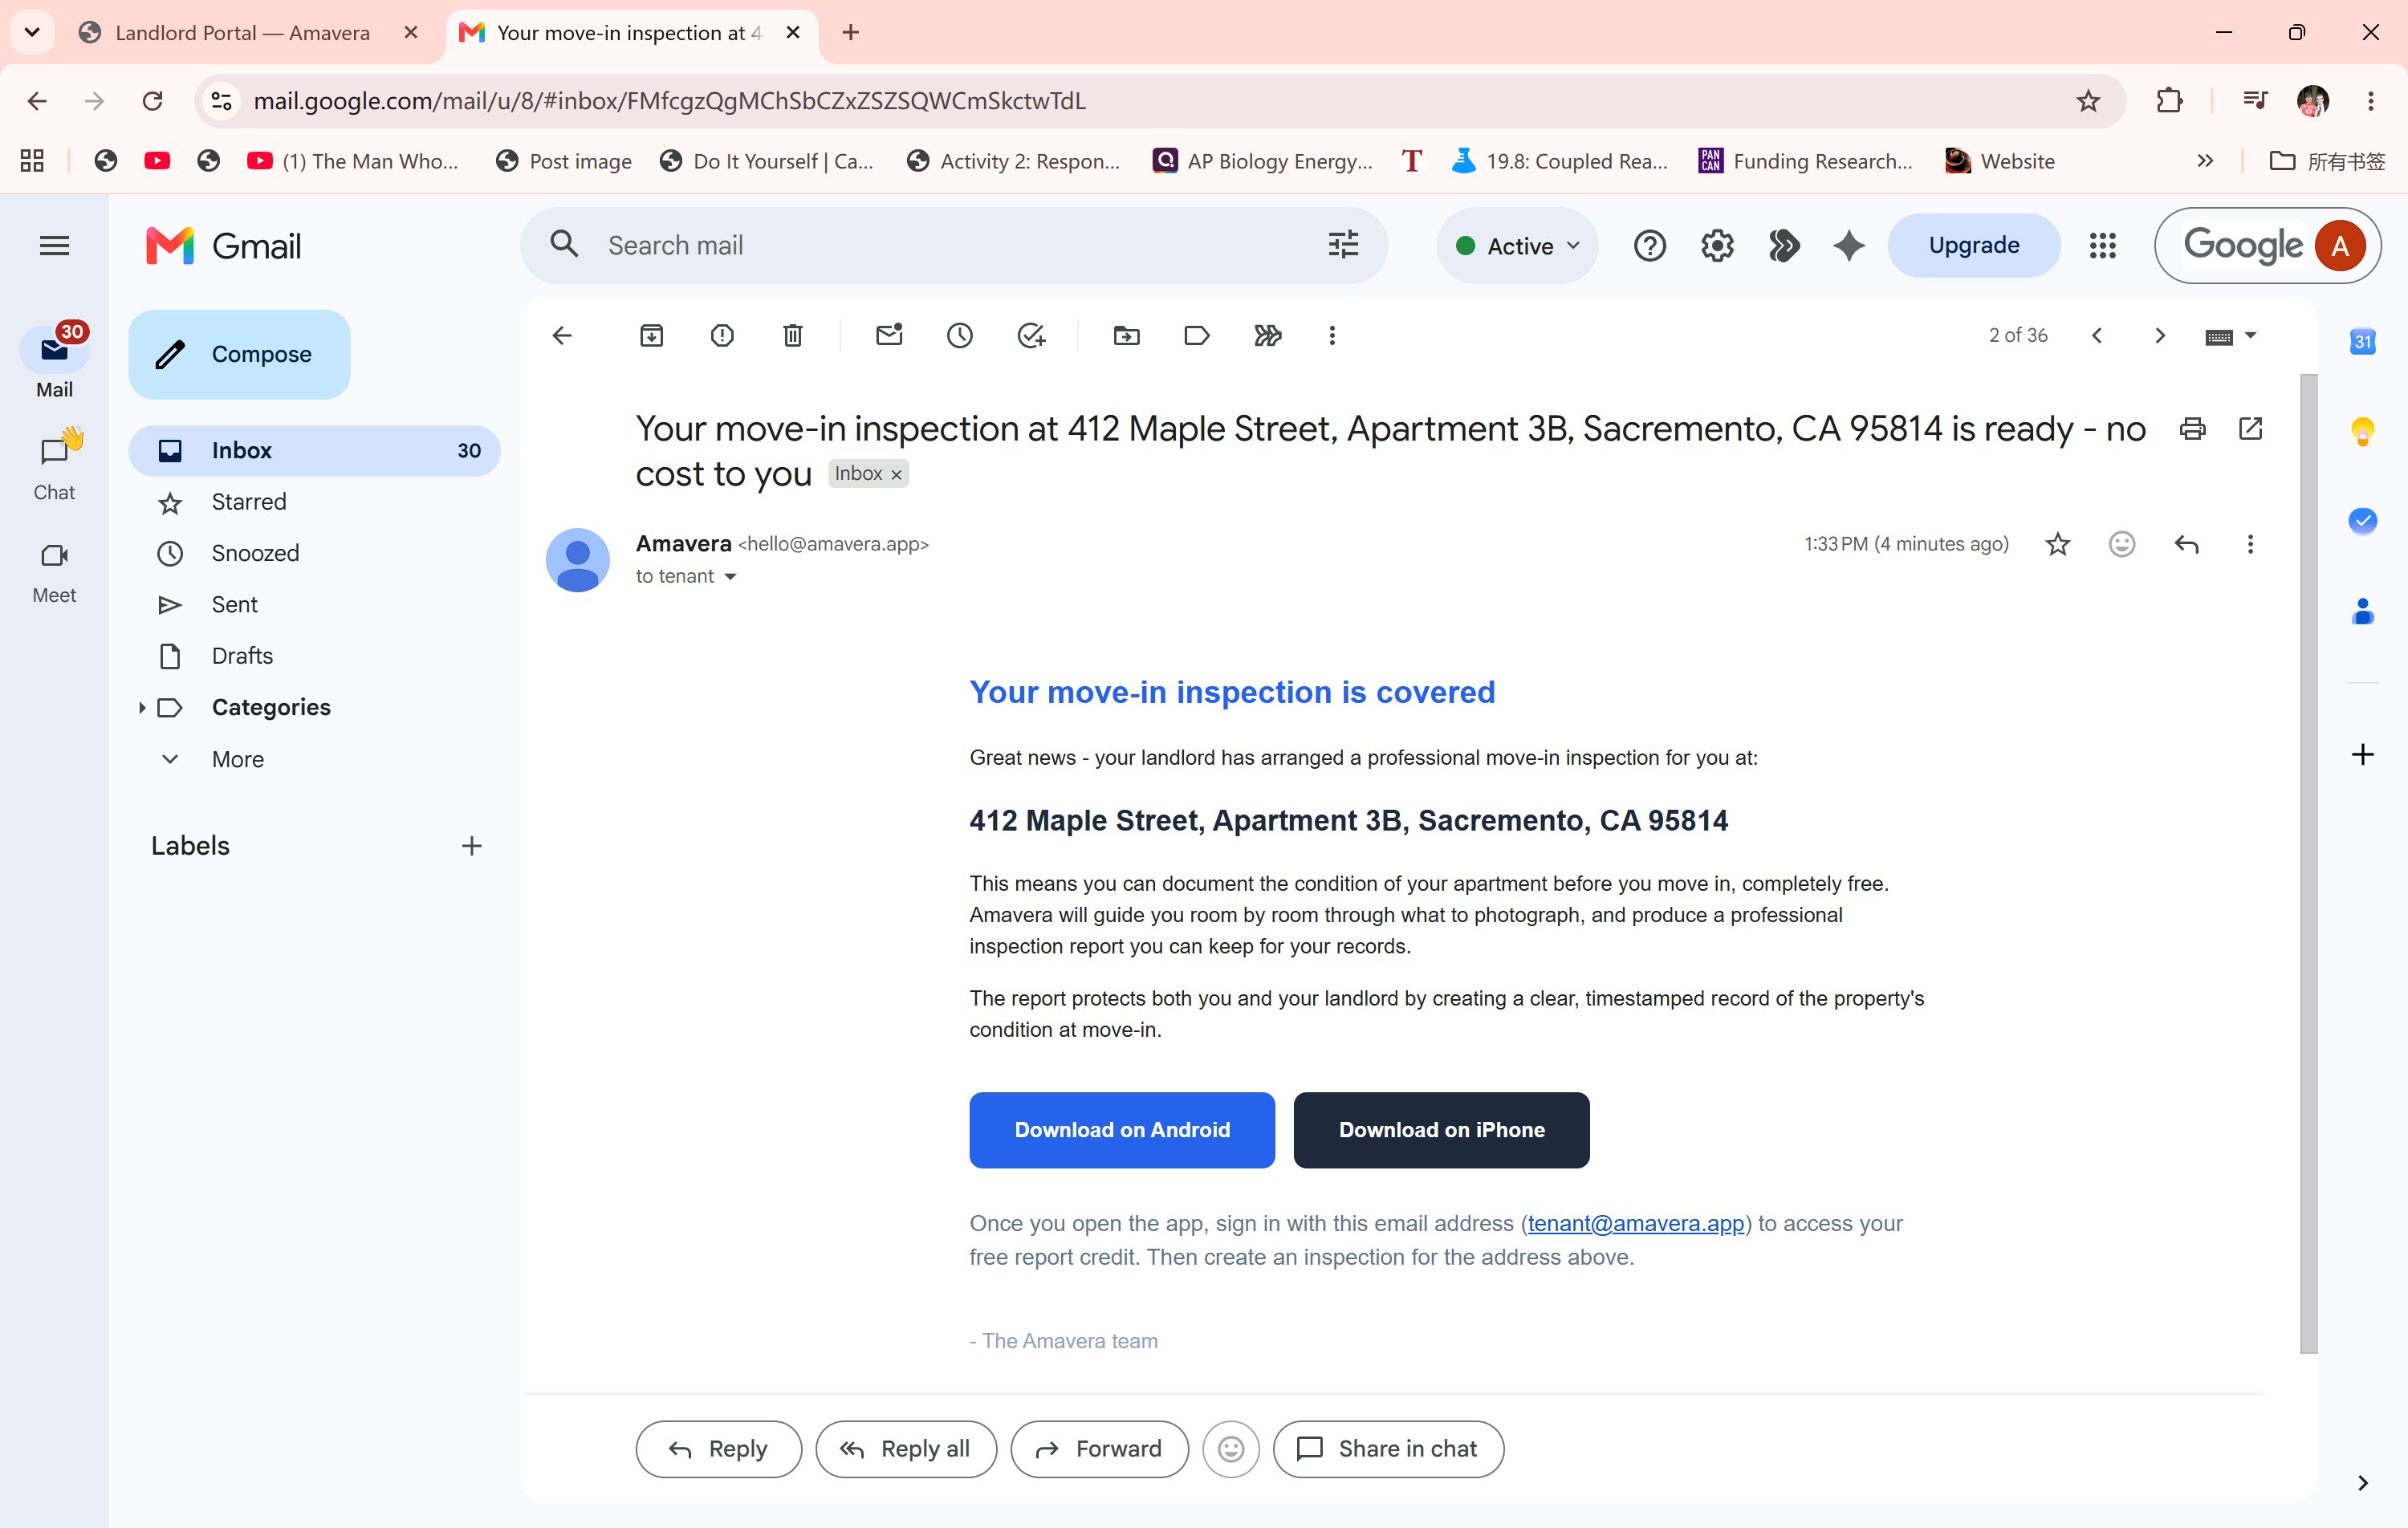Mark email as unread

[889, 336]
